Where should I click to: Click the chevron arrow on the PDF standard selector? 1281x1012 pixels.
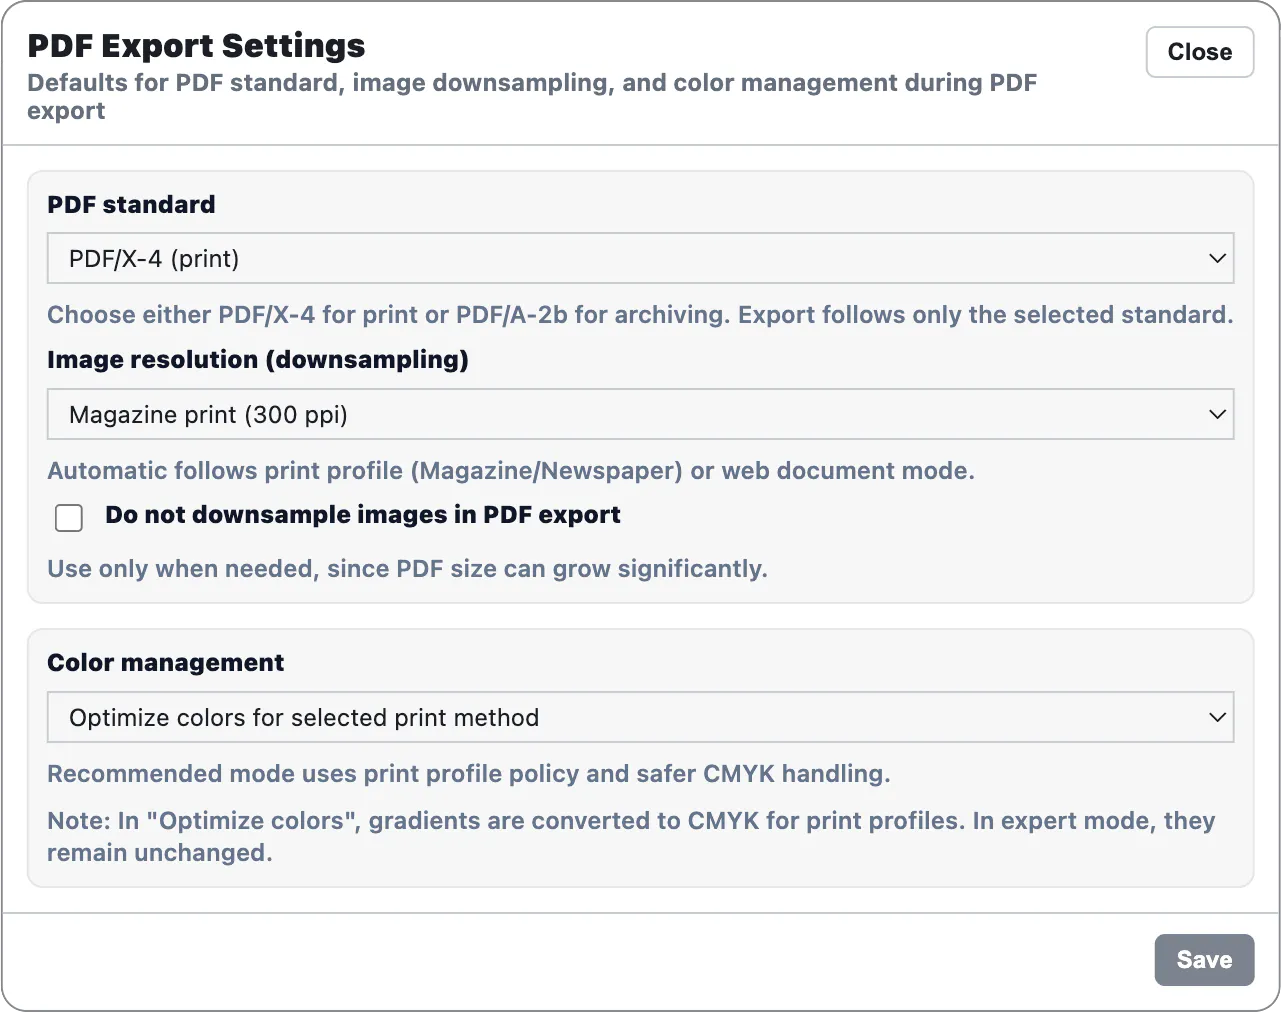pyautogui.click(x=1217, y=258)
